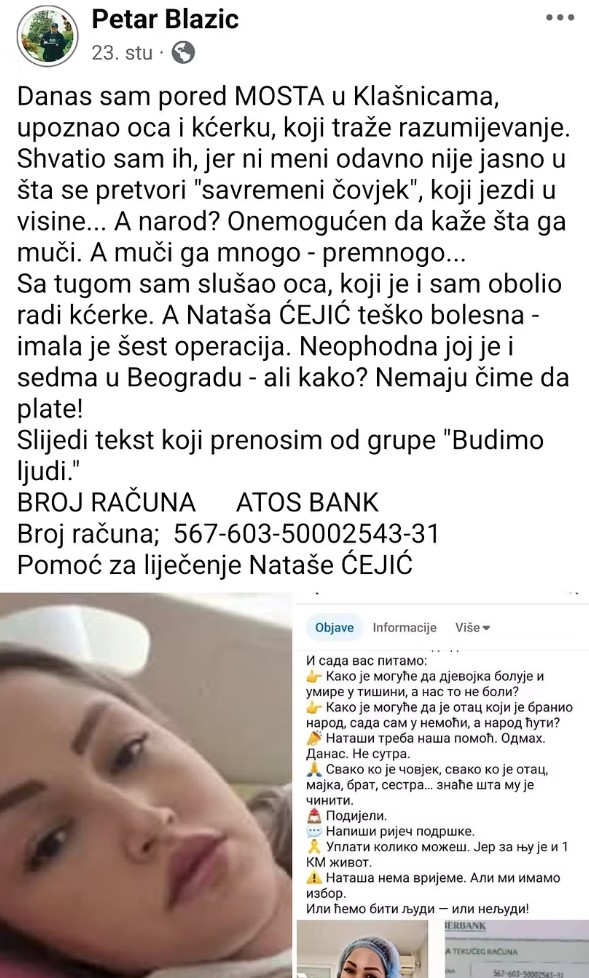Click the praying hands emoji bullet
Image resolution: width=589 pixels, height=978 pixels.
point(314,770)
